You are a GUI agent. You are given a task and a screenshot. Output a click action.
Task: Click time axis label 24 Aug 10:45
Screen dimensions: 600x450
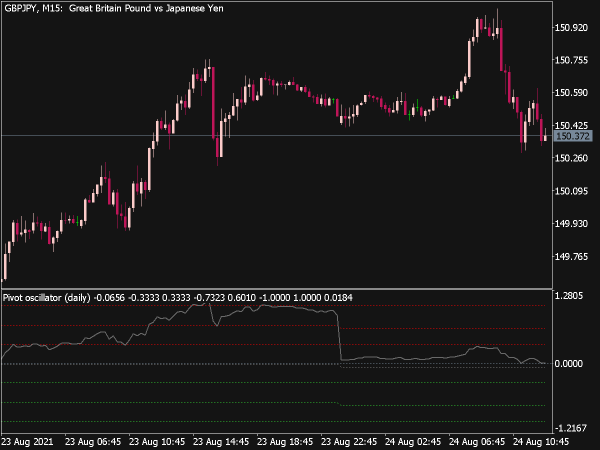(x=540, y=442)
